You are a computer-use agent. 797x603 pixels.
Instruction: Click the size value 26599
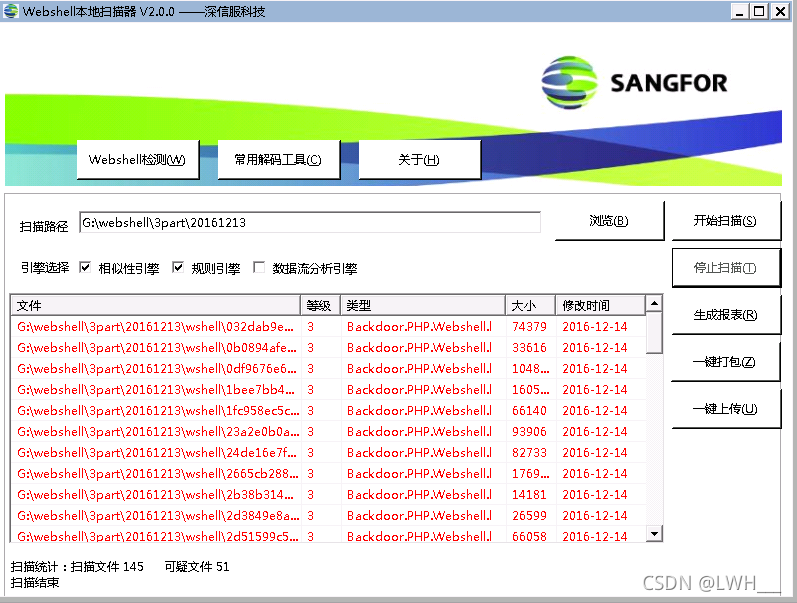click(x=529, y=516)
